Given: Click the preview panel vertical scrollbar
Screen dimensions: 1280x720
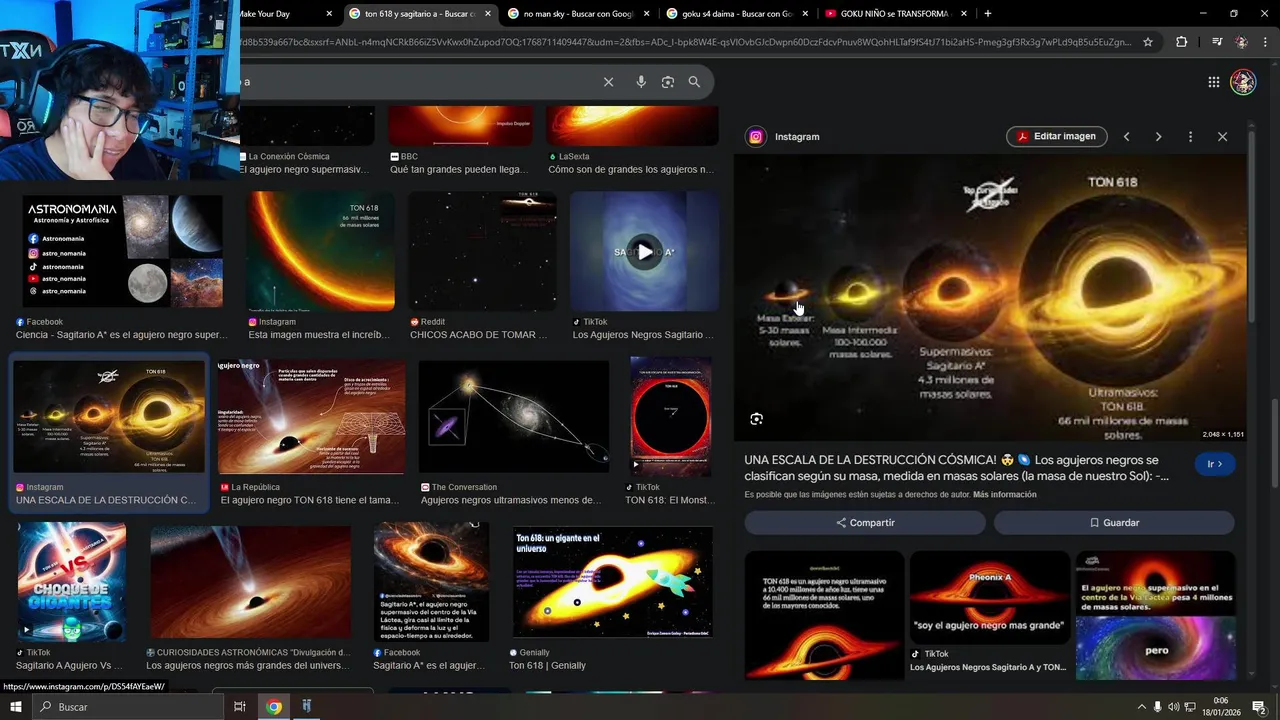Looking at the screenshot, I should coord(1251,225).
